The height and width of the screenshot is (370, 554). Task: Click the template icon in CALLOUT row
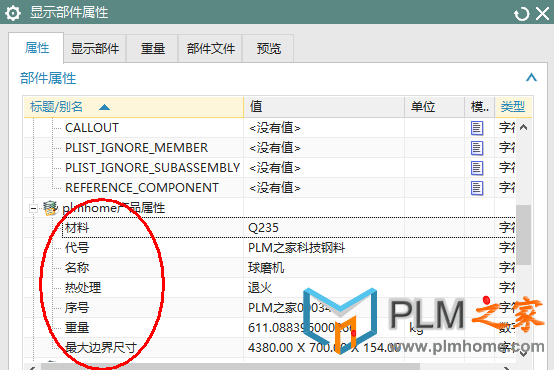pos(477,128)
